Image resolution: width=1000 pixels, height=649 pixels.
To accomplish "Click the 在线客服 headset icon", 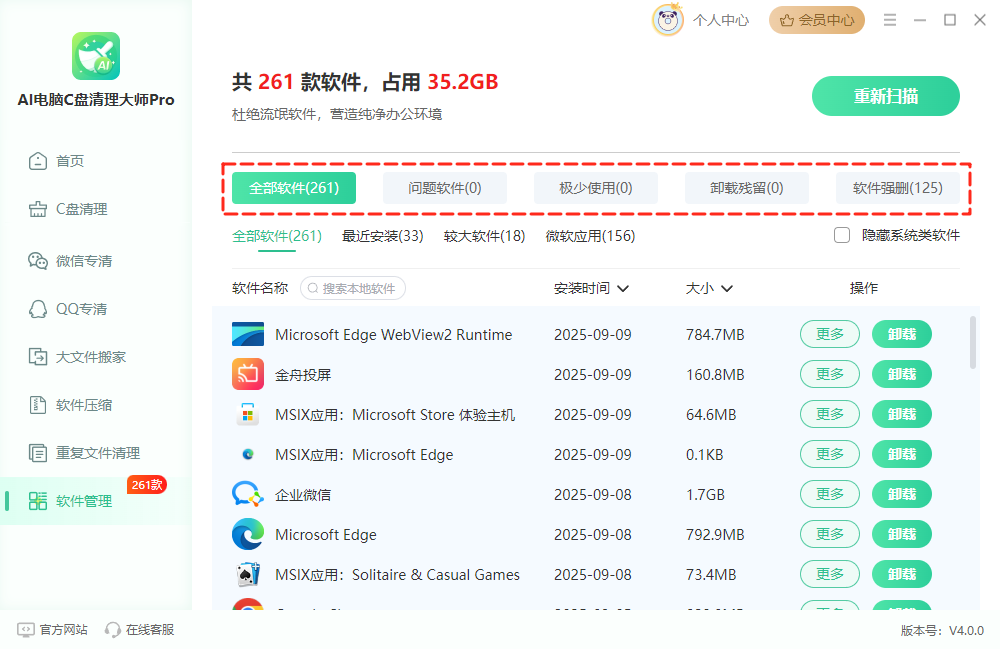I will [x=113, y=630].
